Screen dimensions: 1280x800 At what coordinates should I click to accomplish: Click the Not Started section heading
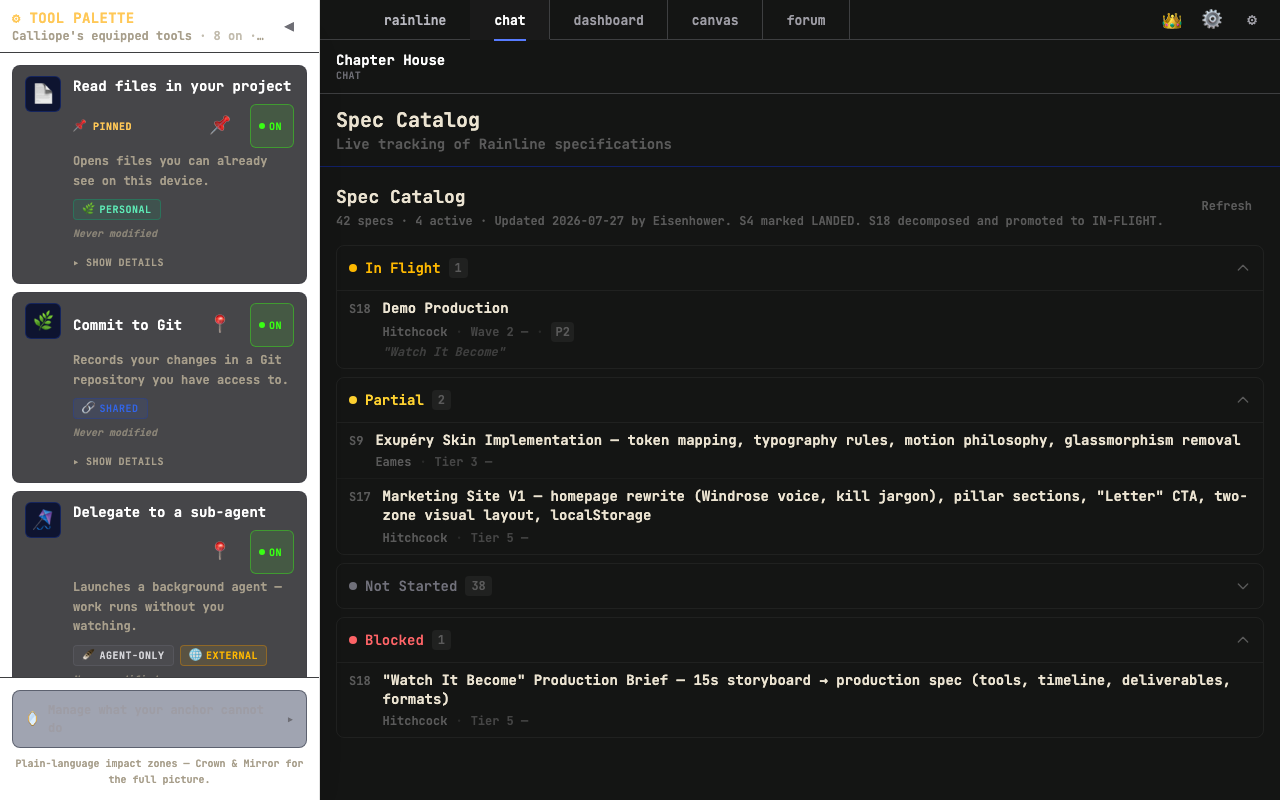pyautogui.click(x=411, y=586)
